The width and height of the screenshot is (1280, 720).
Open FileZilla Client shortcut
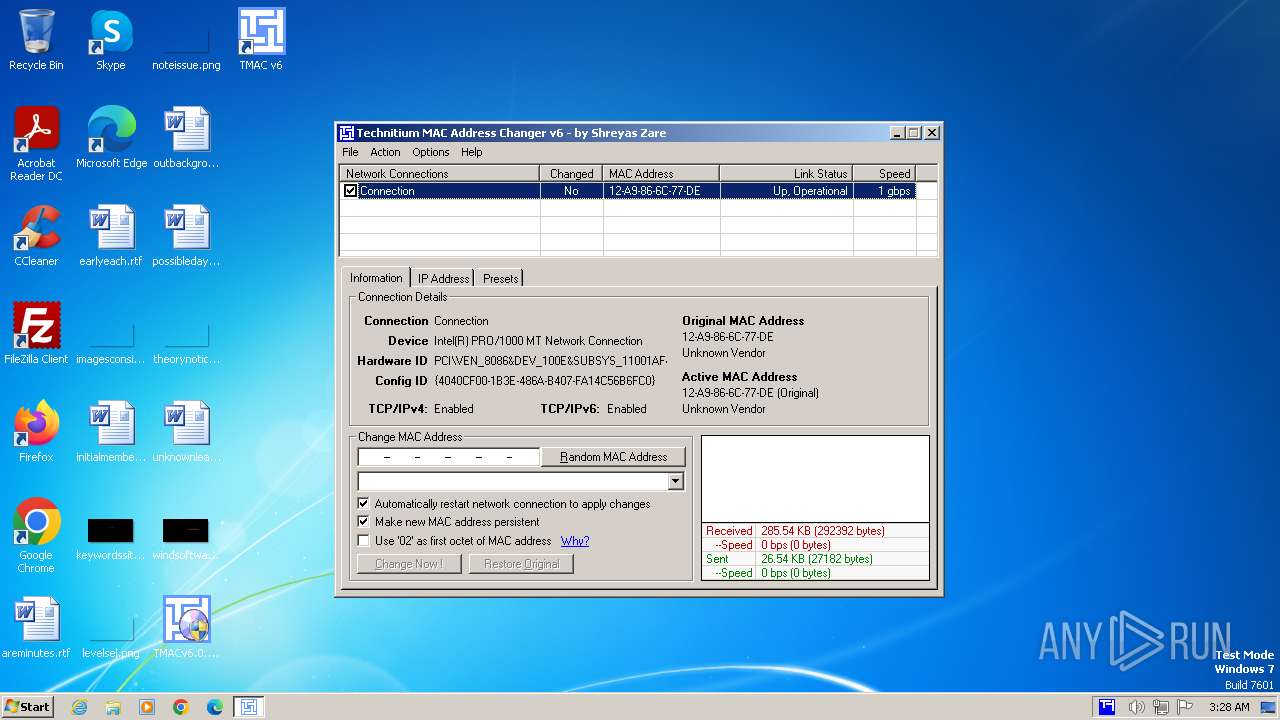36,334
